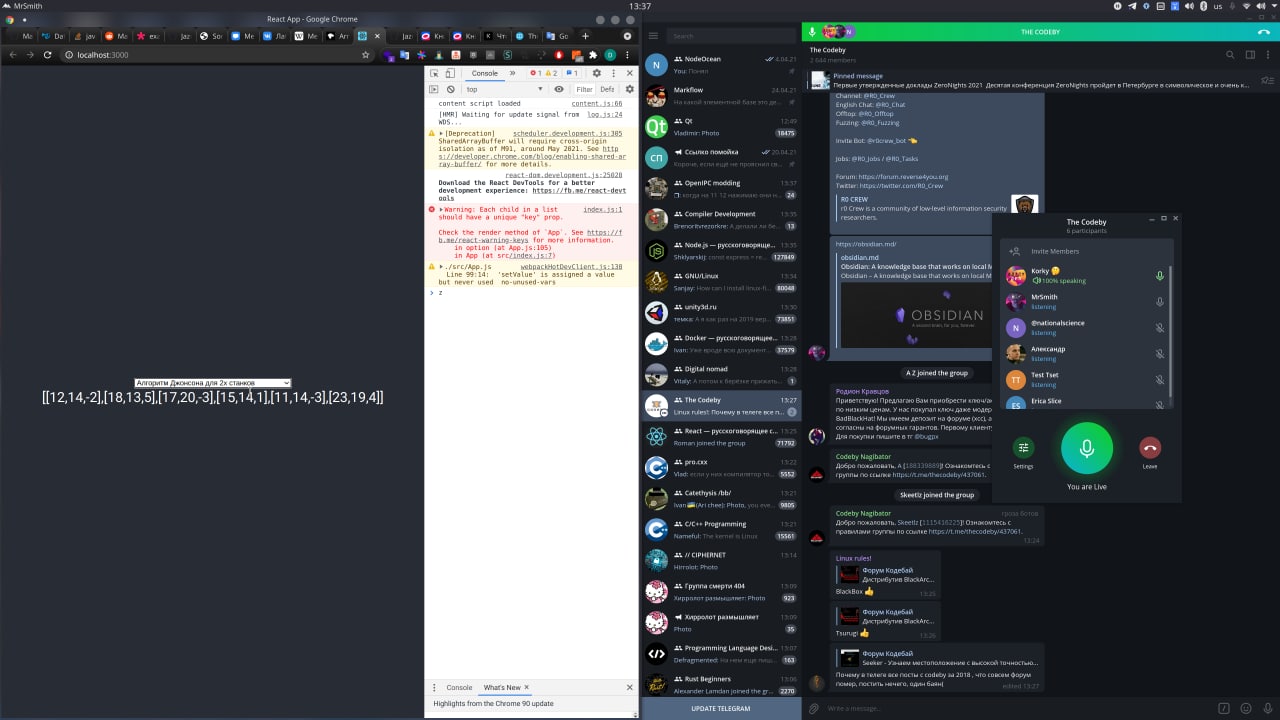Open the pinned messages list icon
Viewport: 1280px width, 720px height.
[x=1268, y=80]
